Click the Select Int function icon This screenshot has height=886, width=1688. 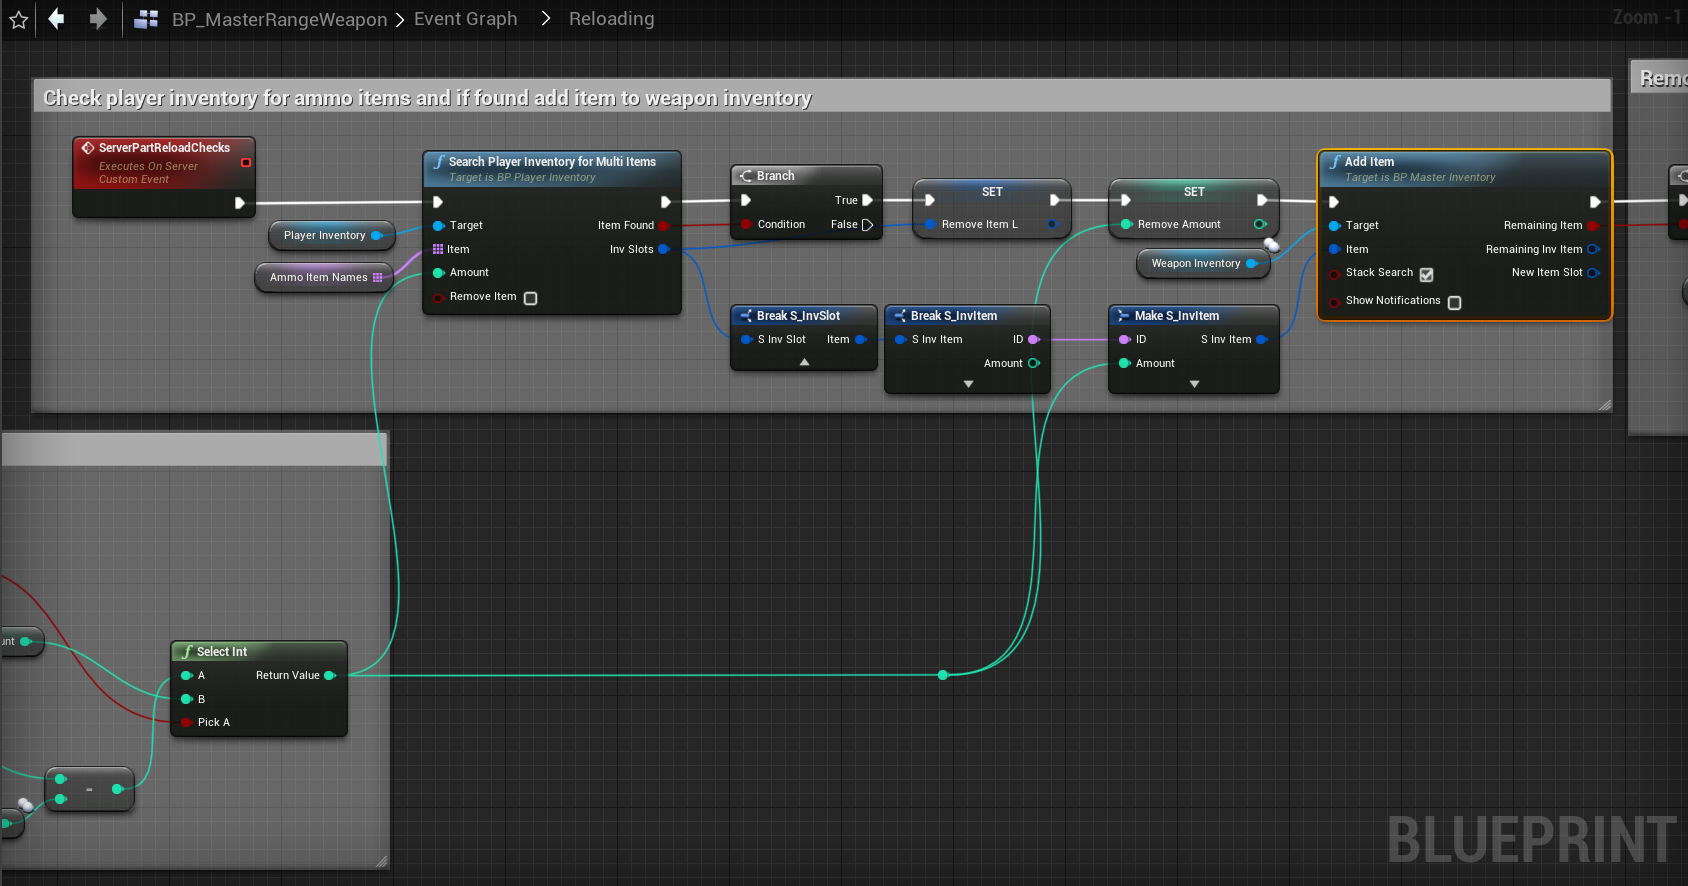point(186,652)
